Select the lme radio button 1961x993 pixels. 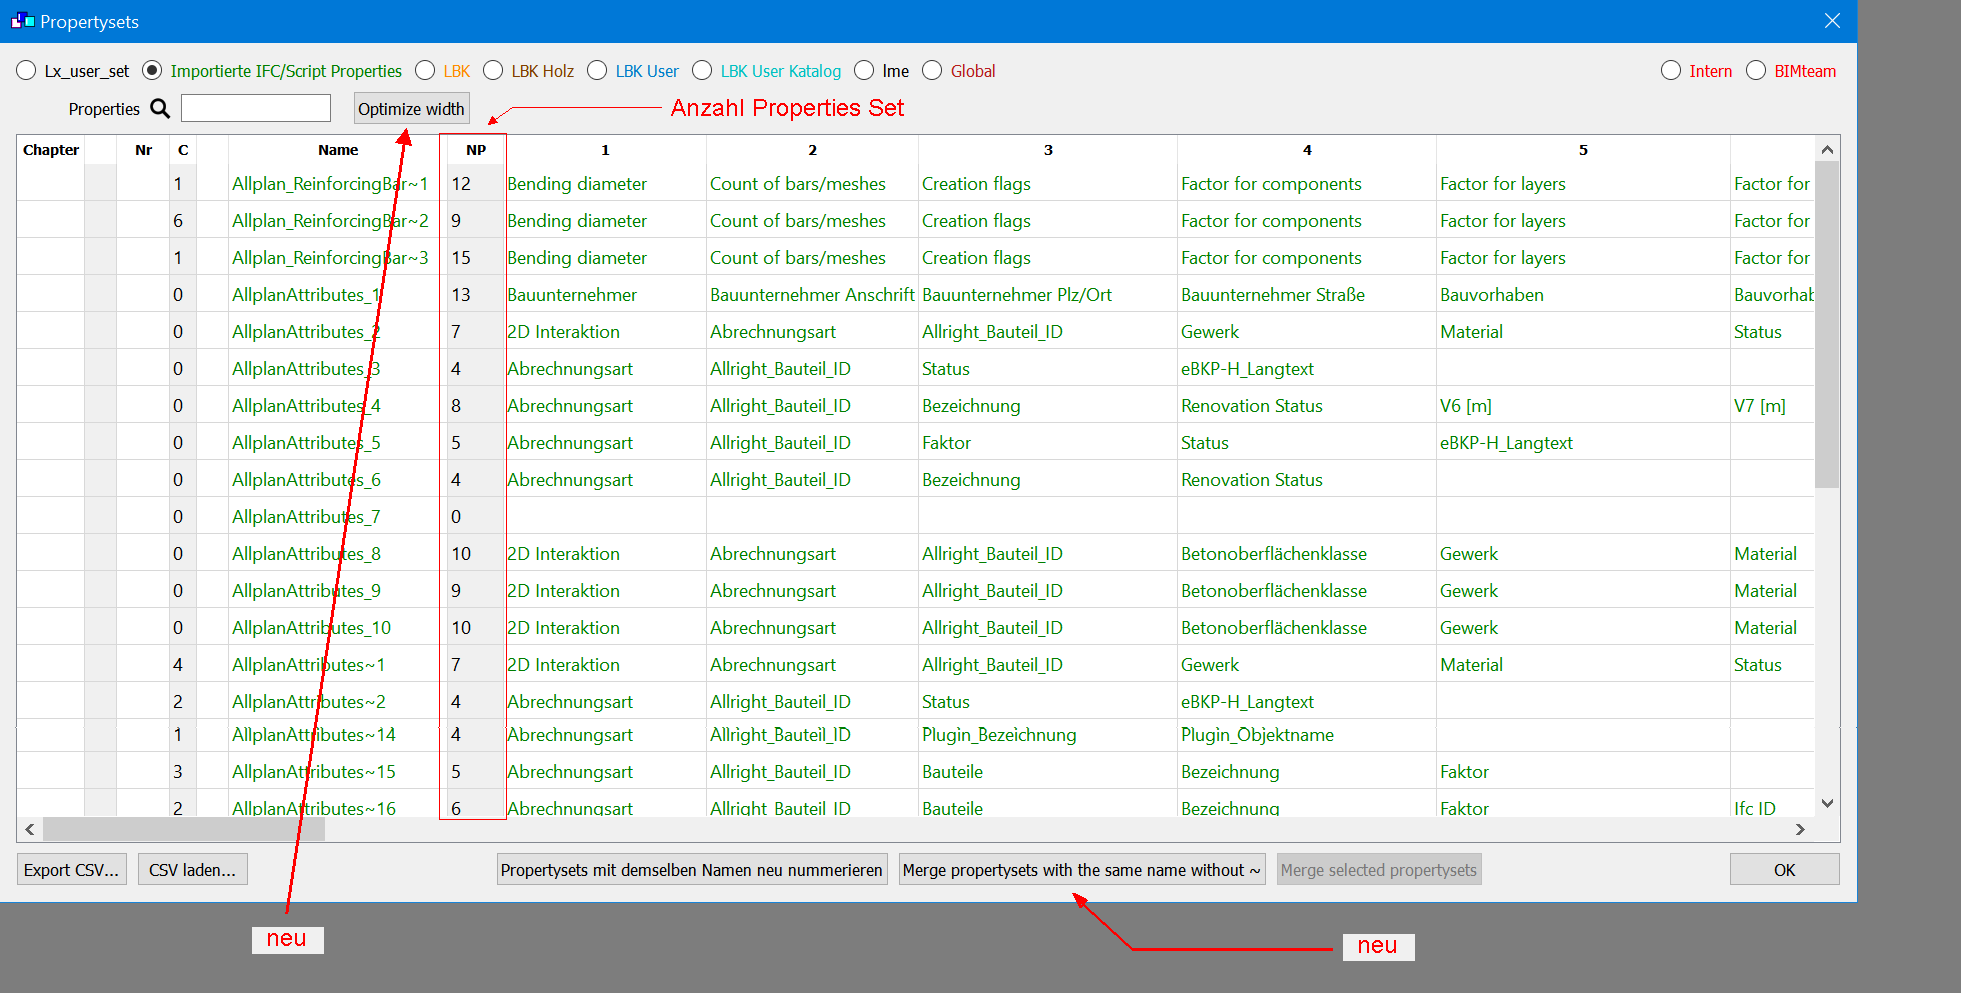point(864,70)
